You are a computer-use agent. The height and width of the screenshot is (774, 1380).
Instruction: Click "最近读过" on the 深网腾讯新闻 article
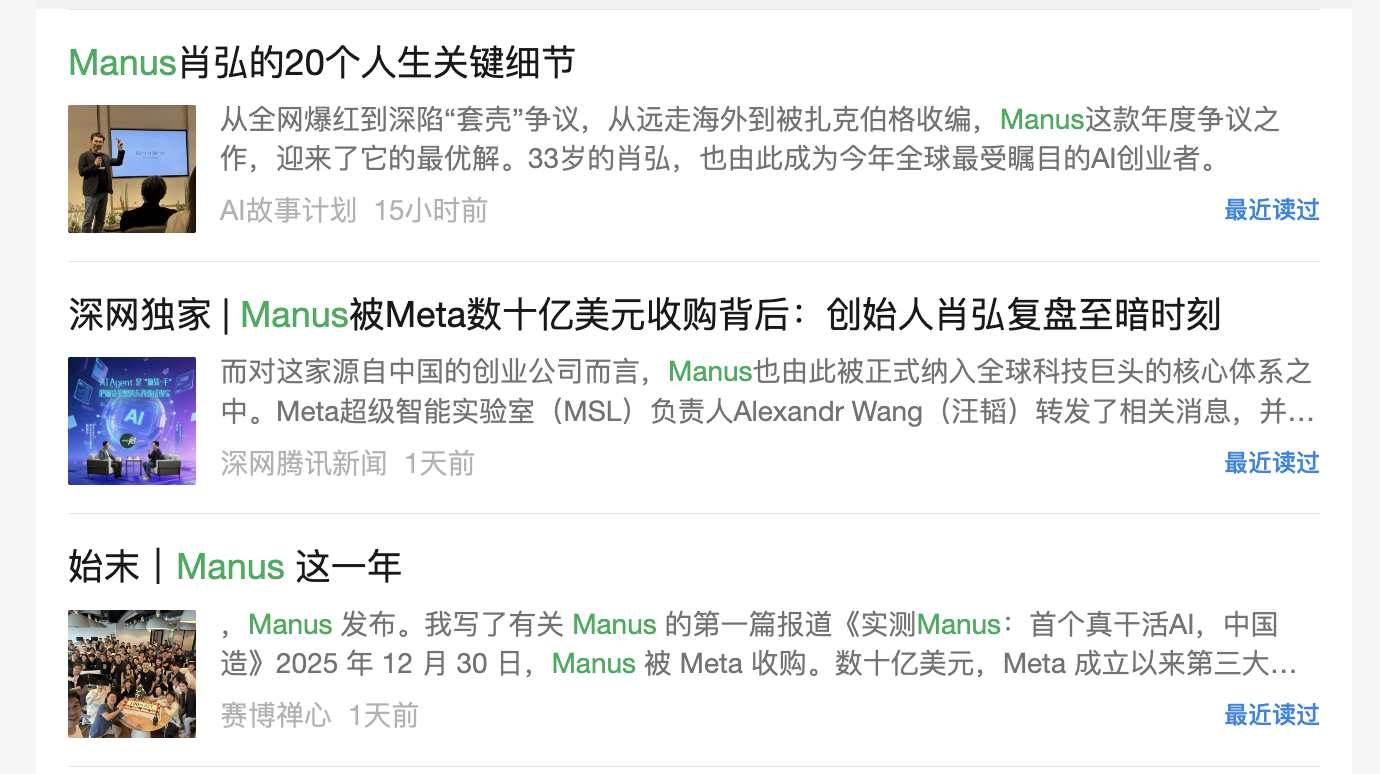(x=1272, y=463)
